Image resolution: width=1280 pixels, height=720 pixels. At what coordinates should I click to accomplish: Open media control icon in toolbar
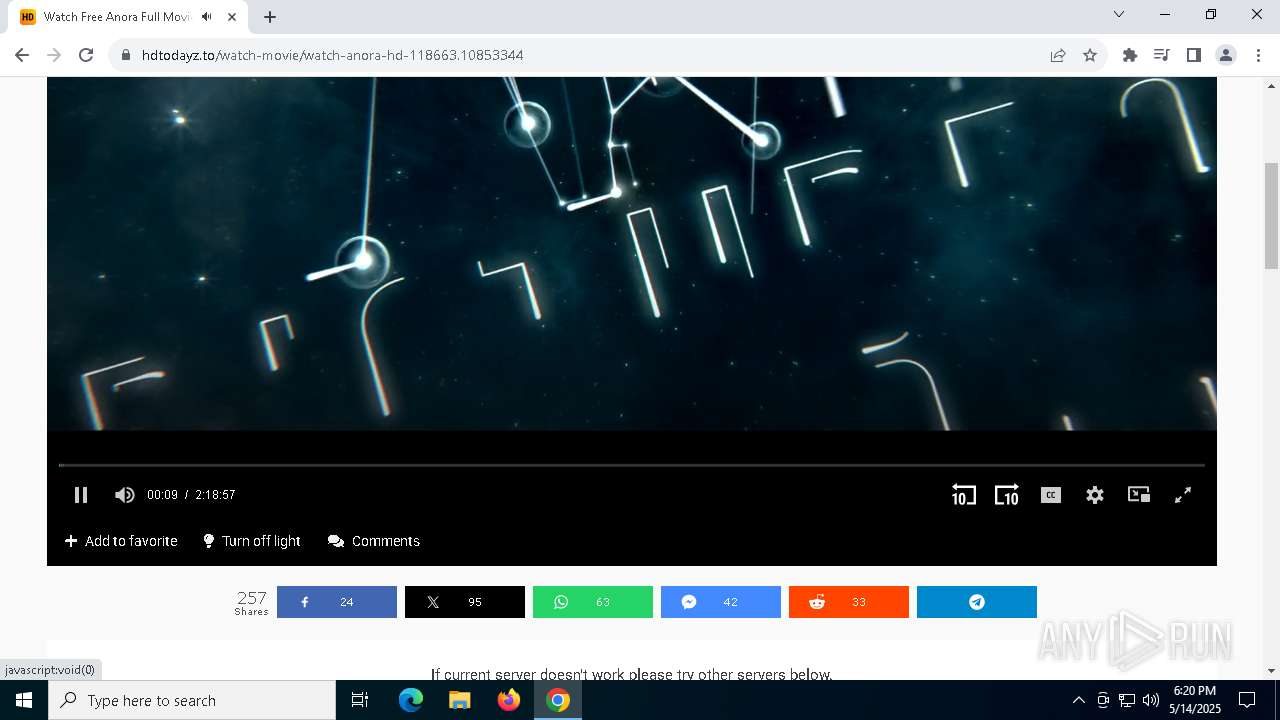[1162, 55]
